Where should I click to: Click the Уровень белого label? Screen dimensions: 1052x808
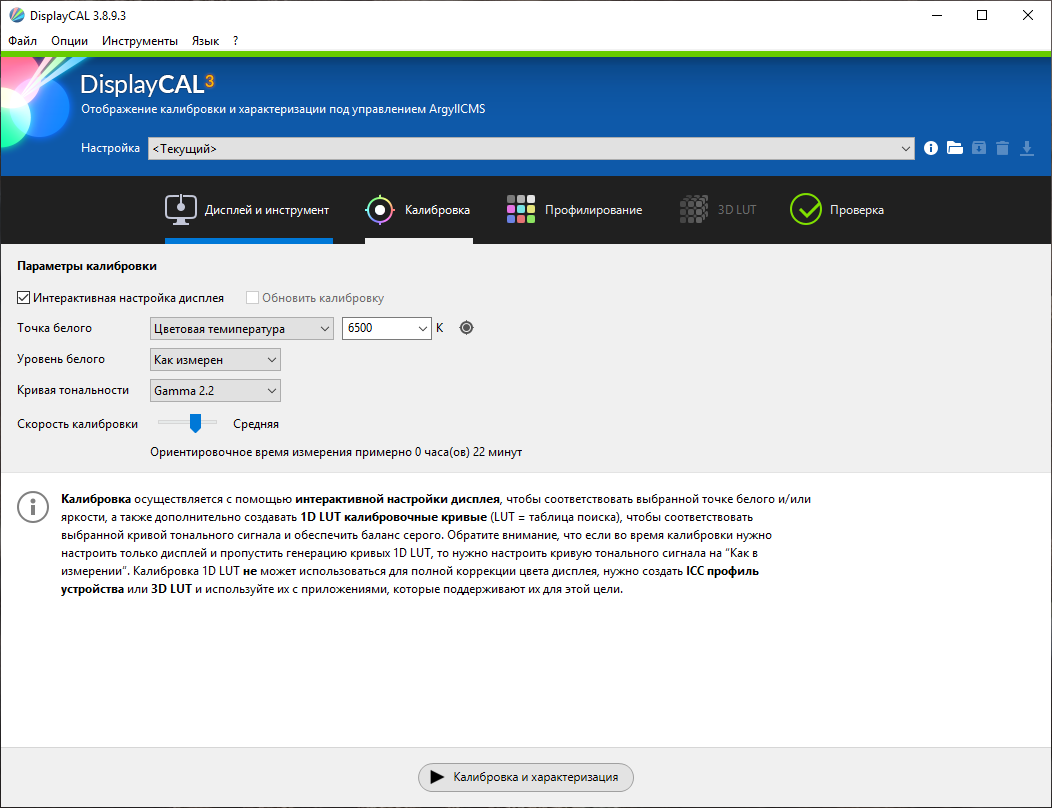click(61, 359)
